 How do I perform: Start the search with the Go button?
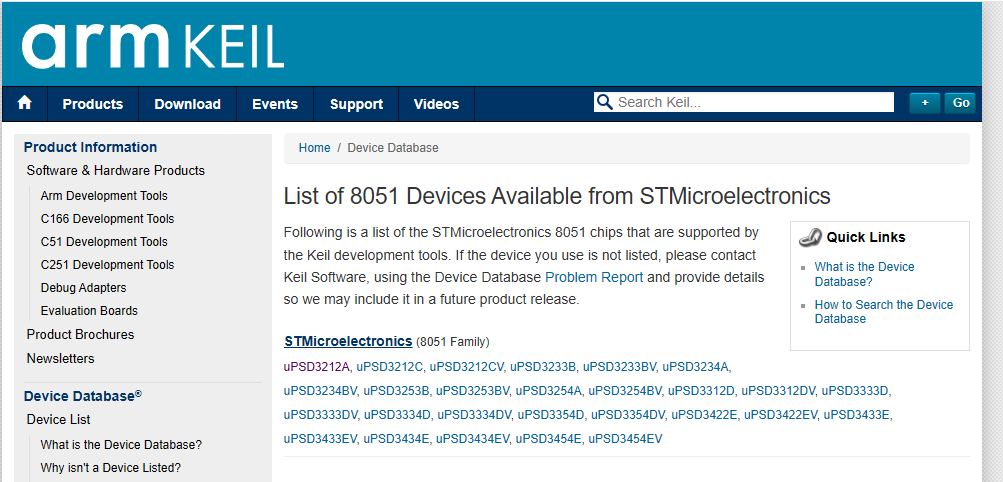pos(960,103)
